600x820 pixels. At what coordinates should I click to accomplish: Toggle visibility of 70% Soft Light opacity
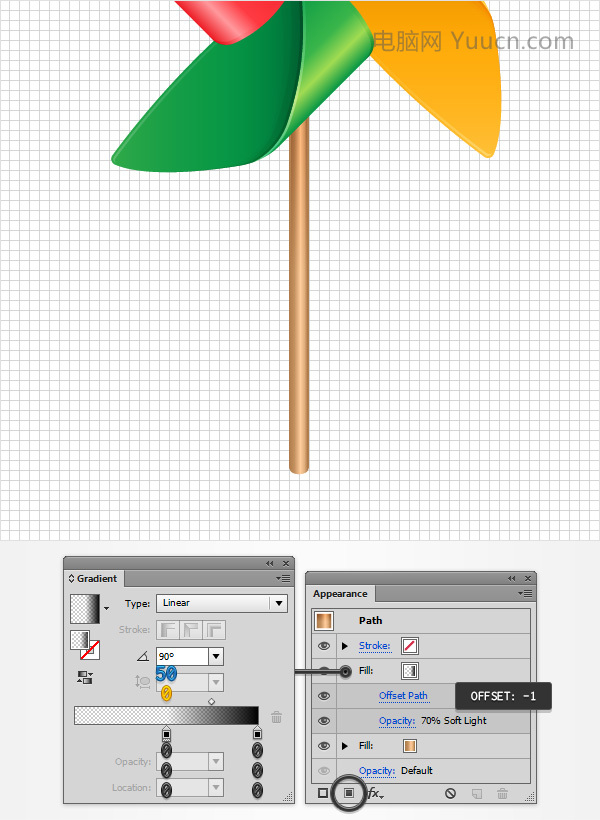[x=324, y=721]
